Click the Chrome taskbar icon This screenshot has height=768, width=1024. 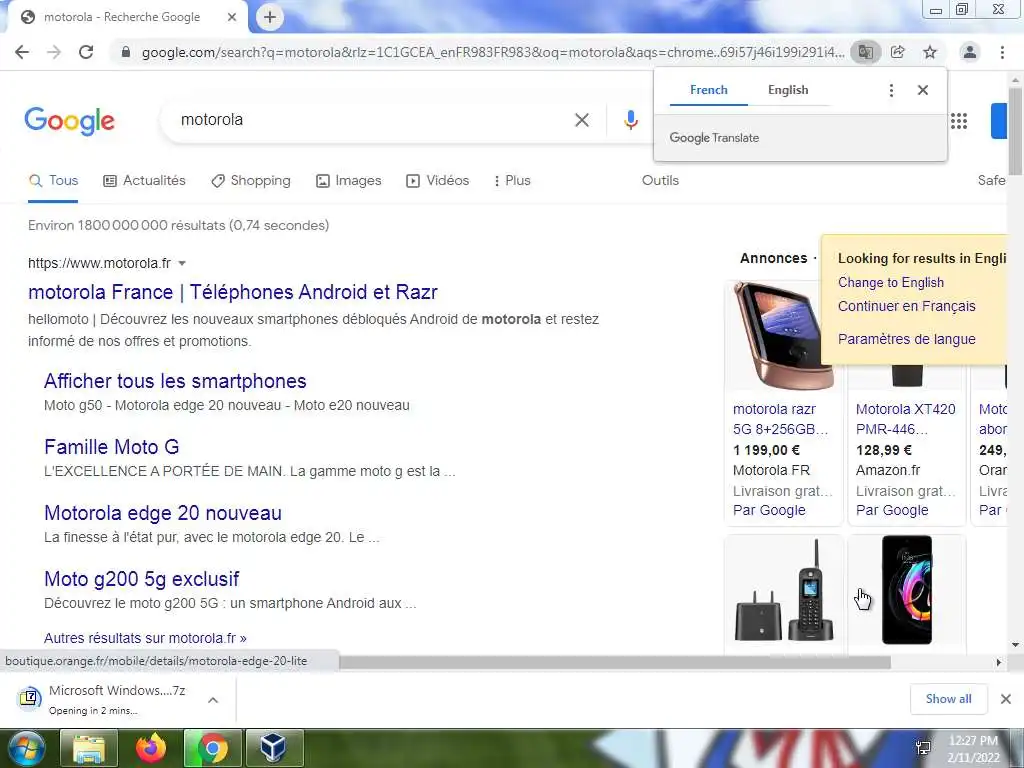[x=213, y=748]
